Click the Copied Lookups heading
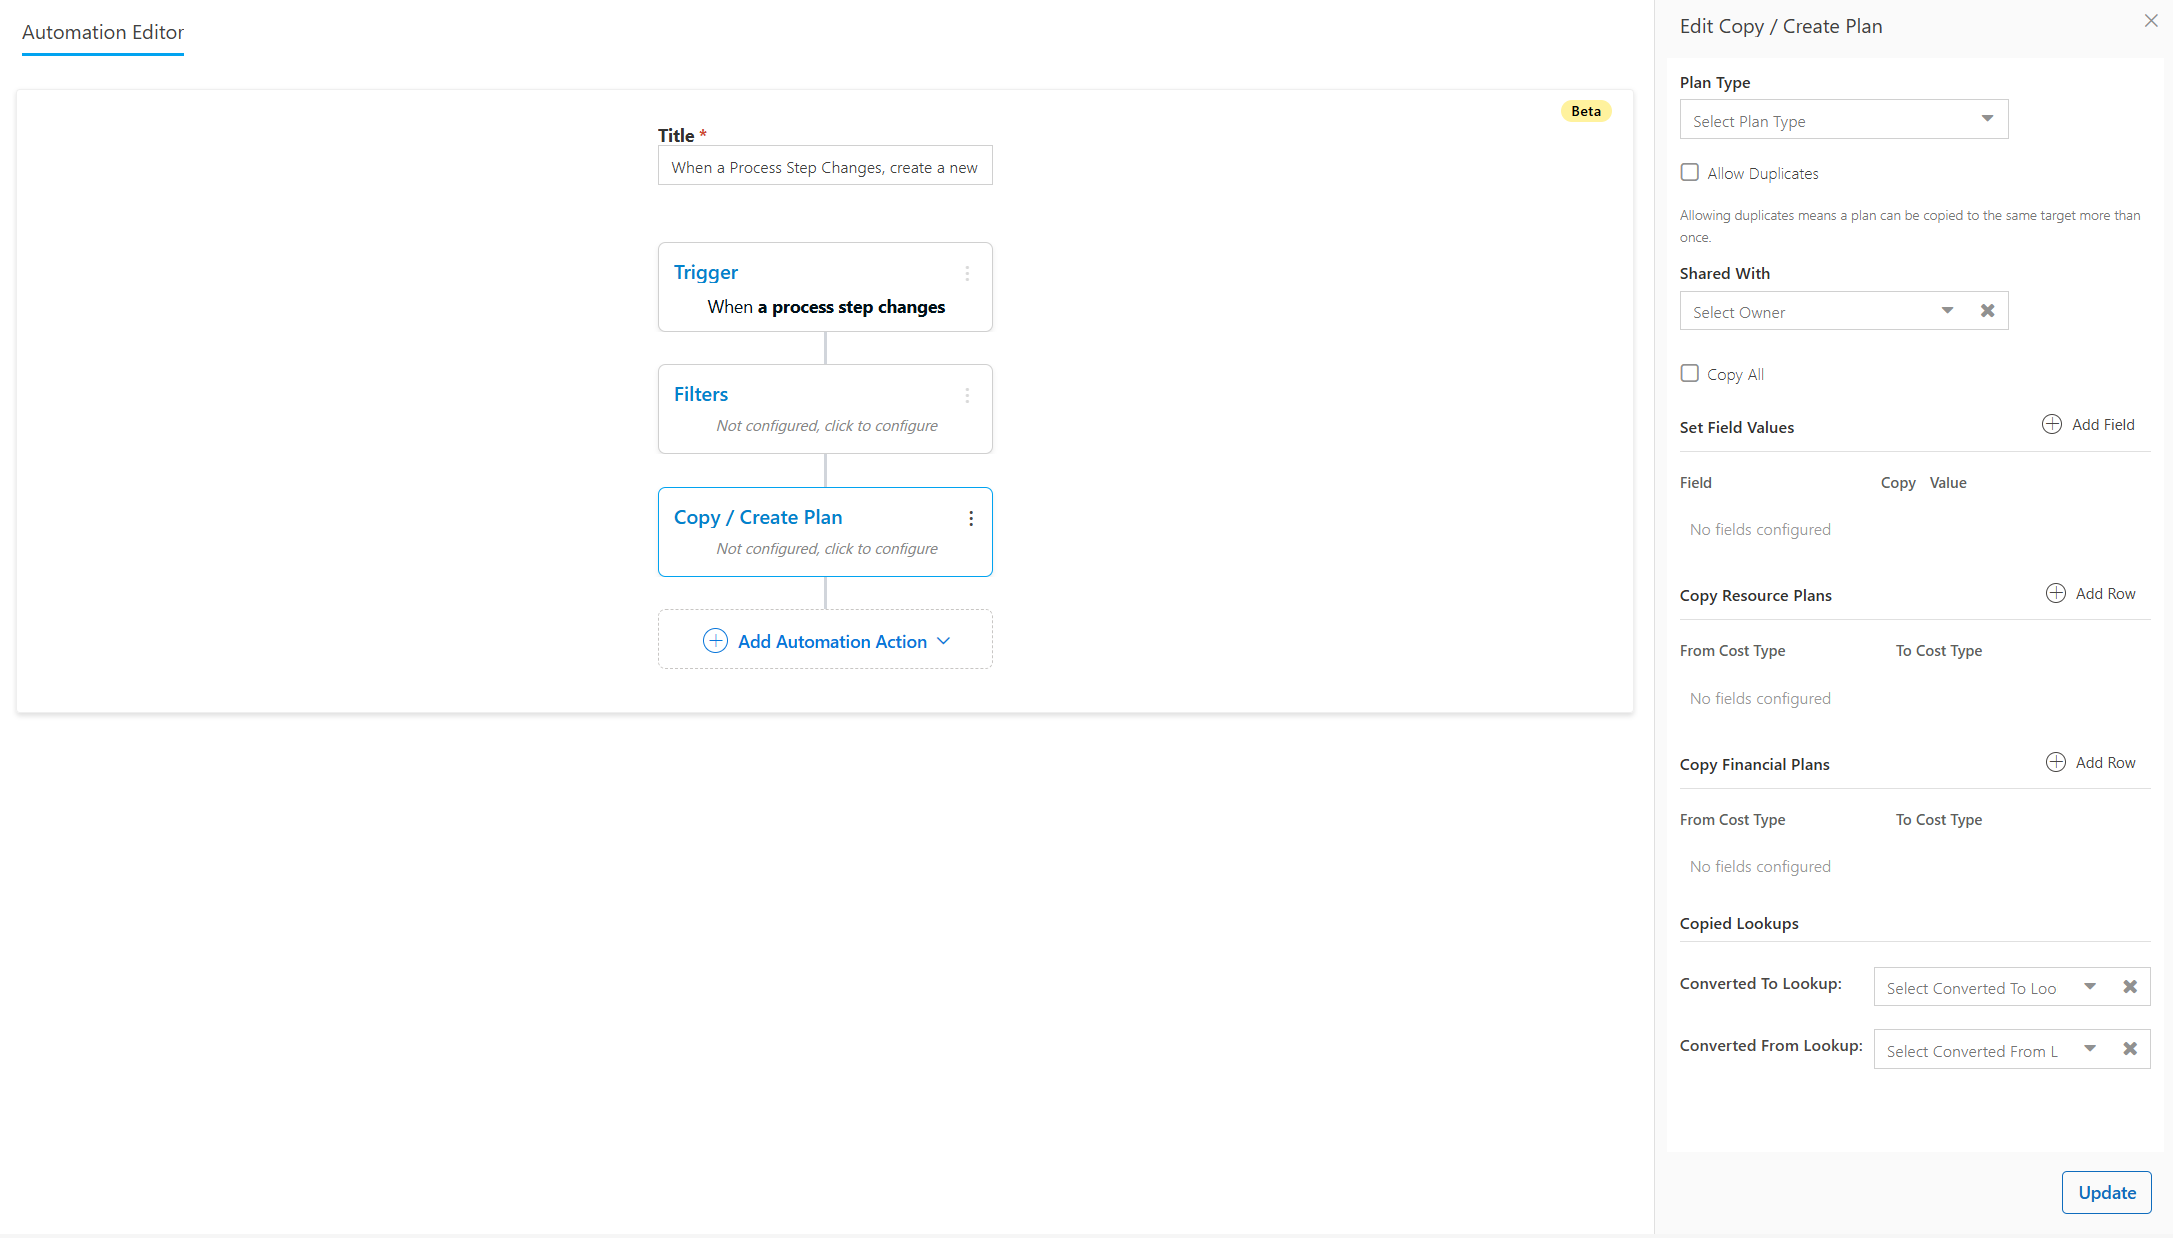This screenshot has width=2173, height=1238. (x=1739, y=923)
